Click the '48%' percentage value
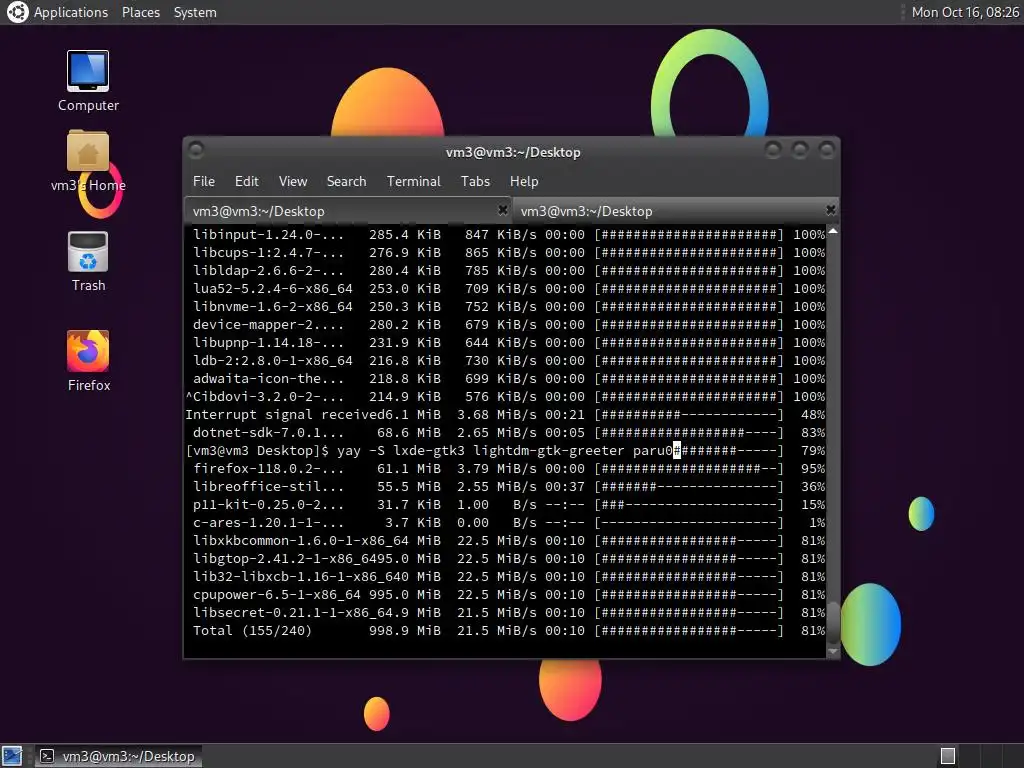1024x768 pixels. point(812,415)
